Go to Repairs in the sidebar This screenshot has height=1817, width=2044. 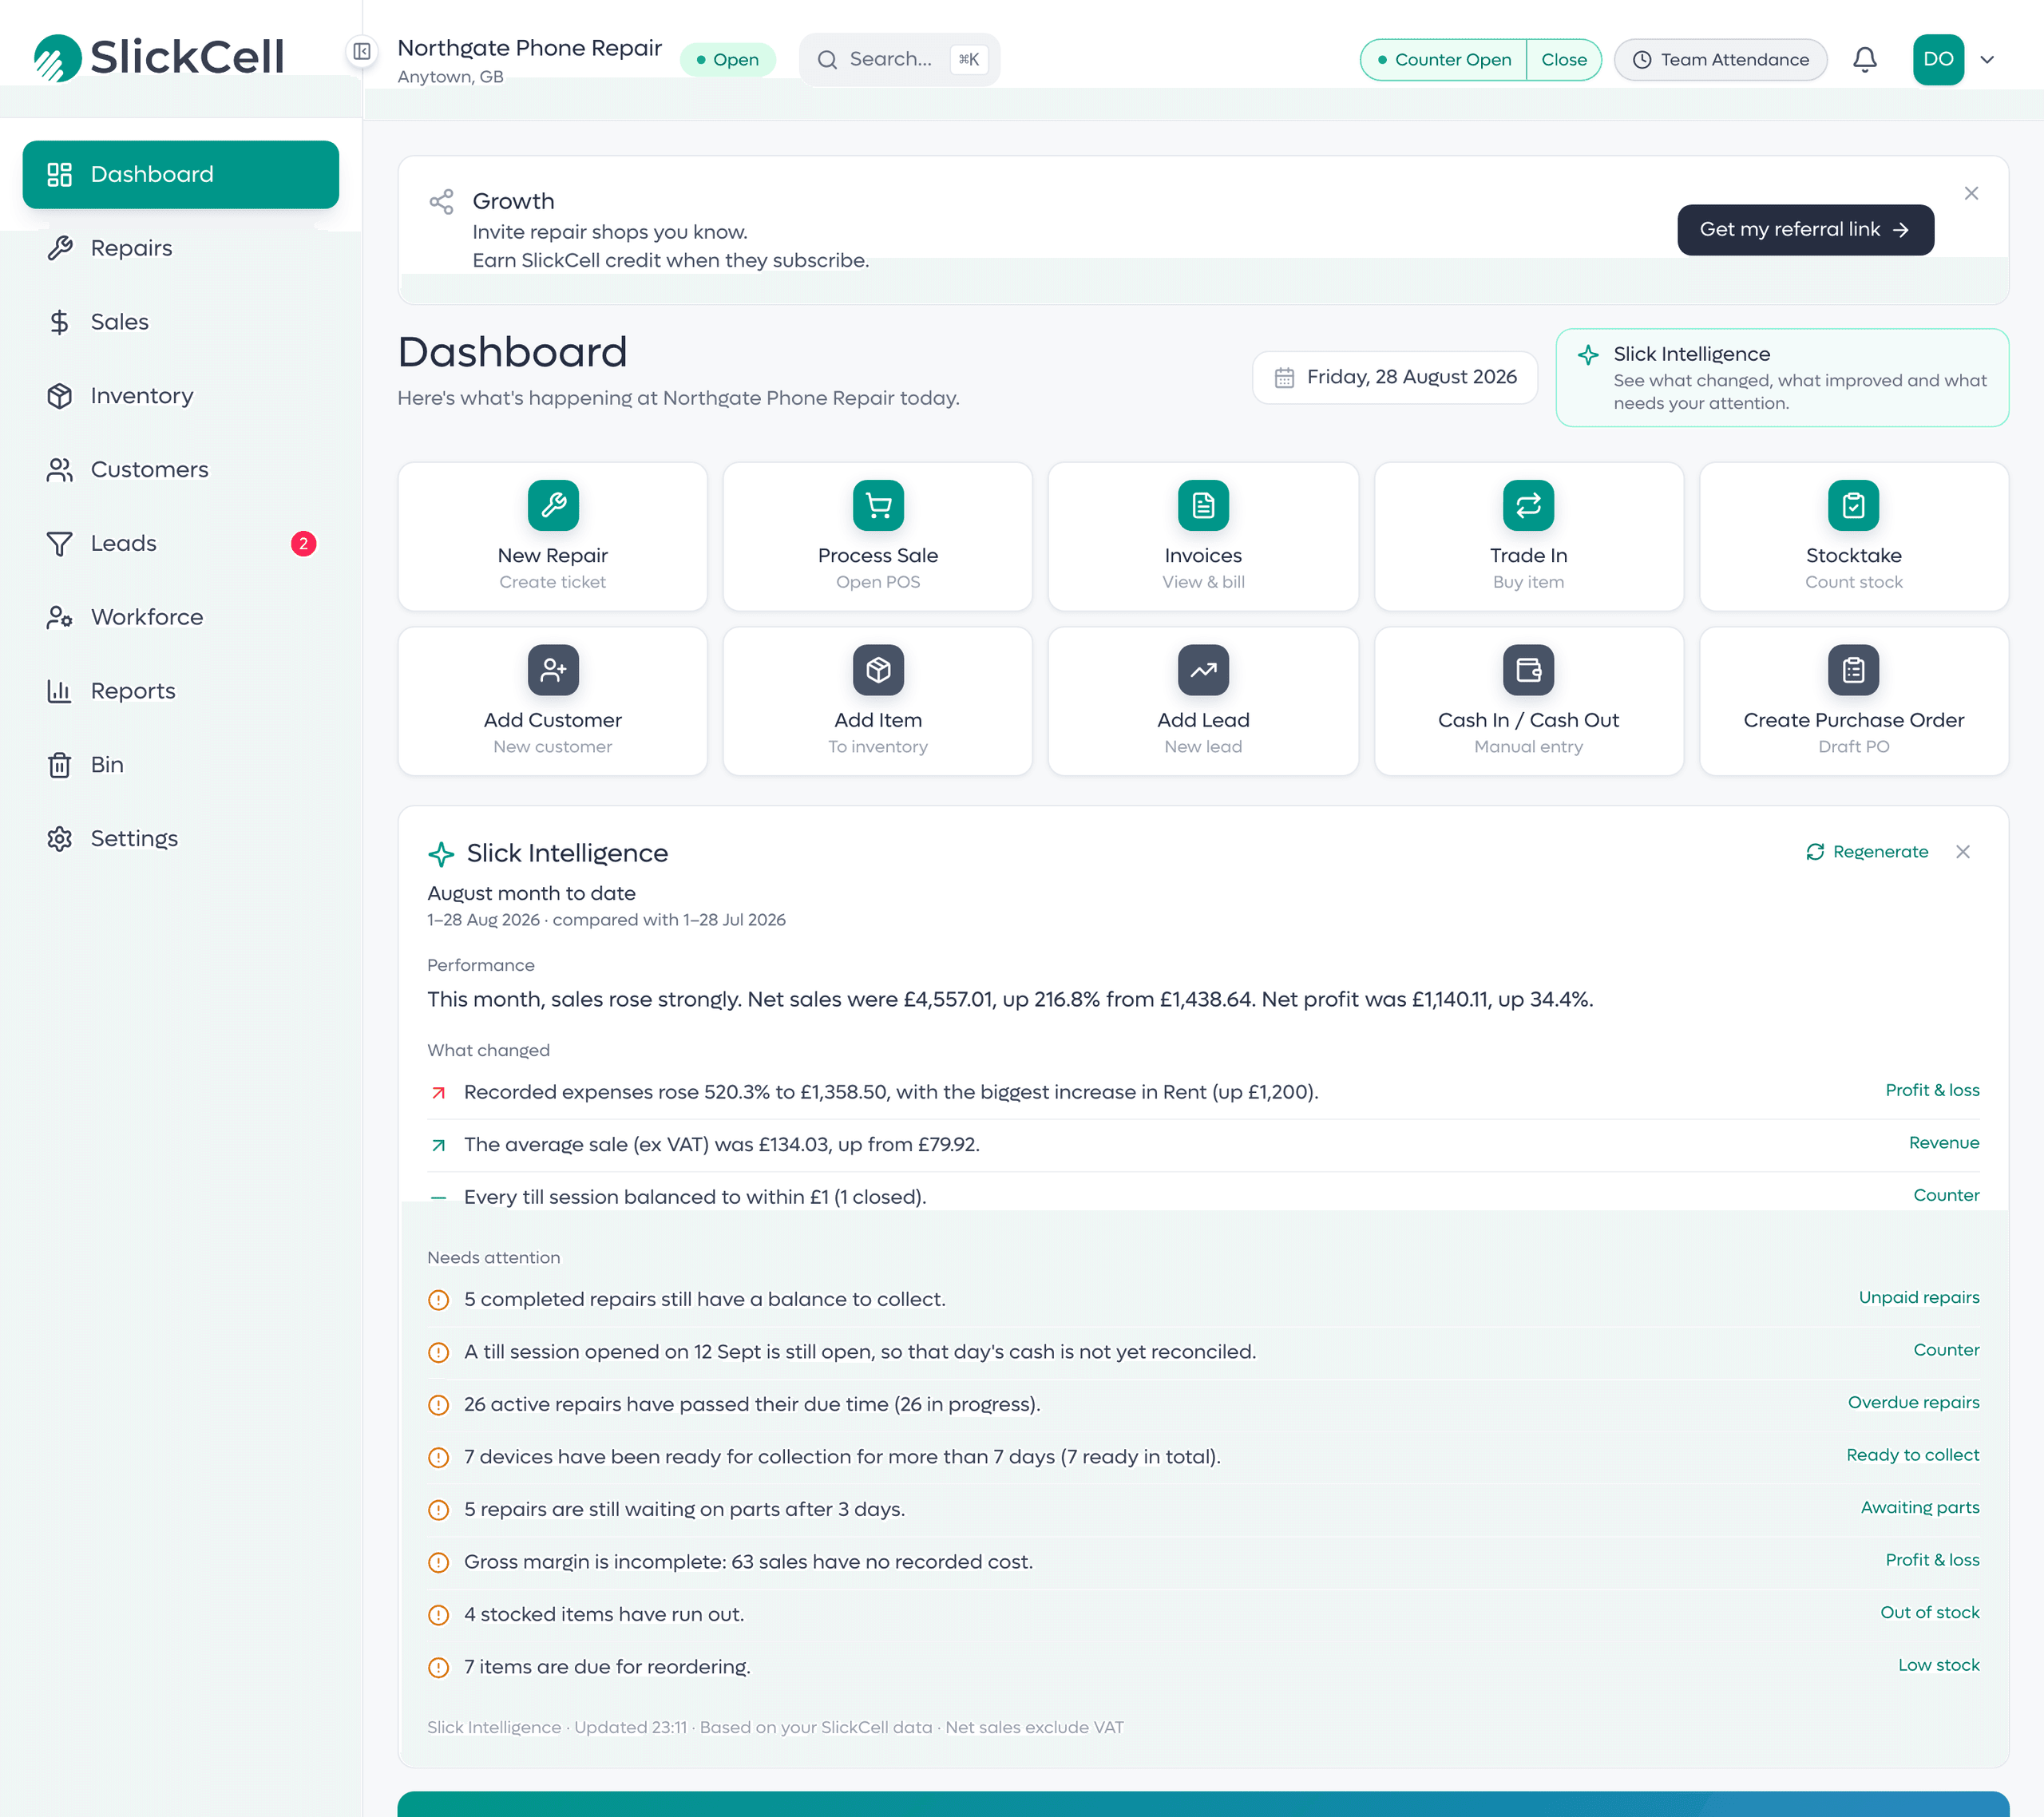181,248
